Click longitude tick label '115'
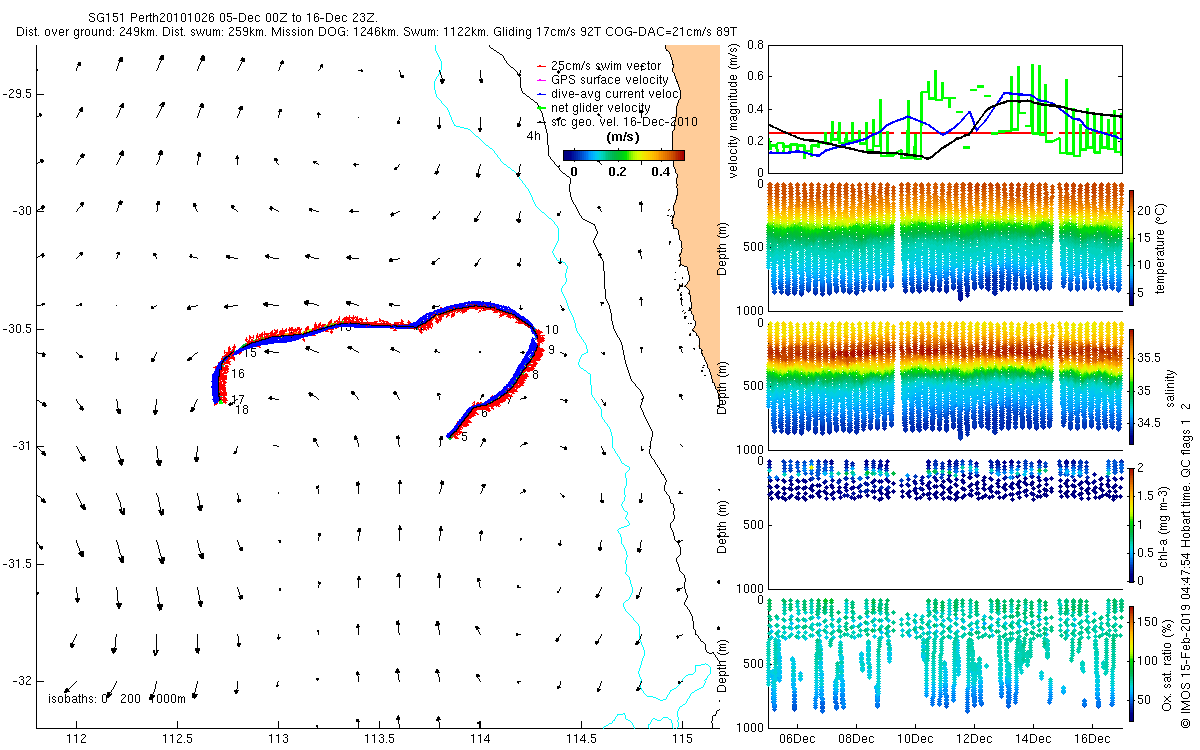The height and width of the screenshot is (750, 1200). 683,739
